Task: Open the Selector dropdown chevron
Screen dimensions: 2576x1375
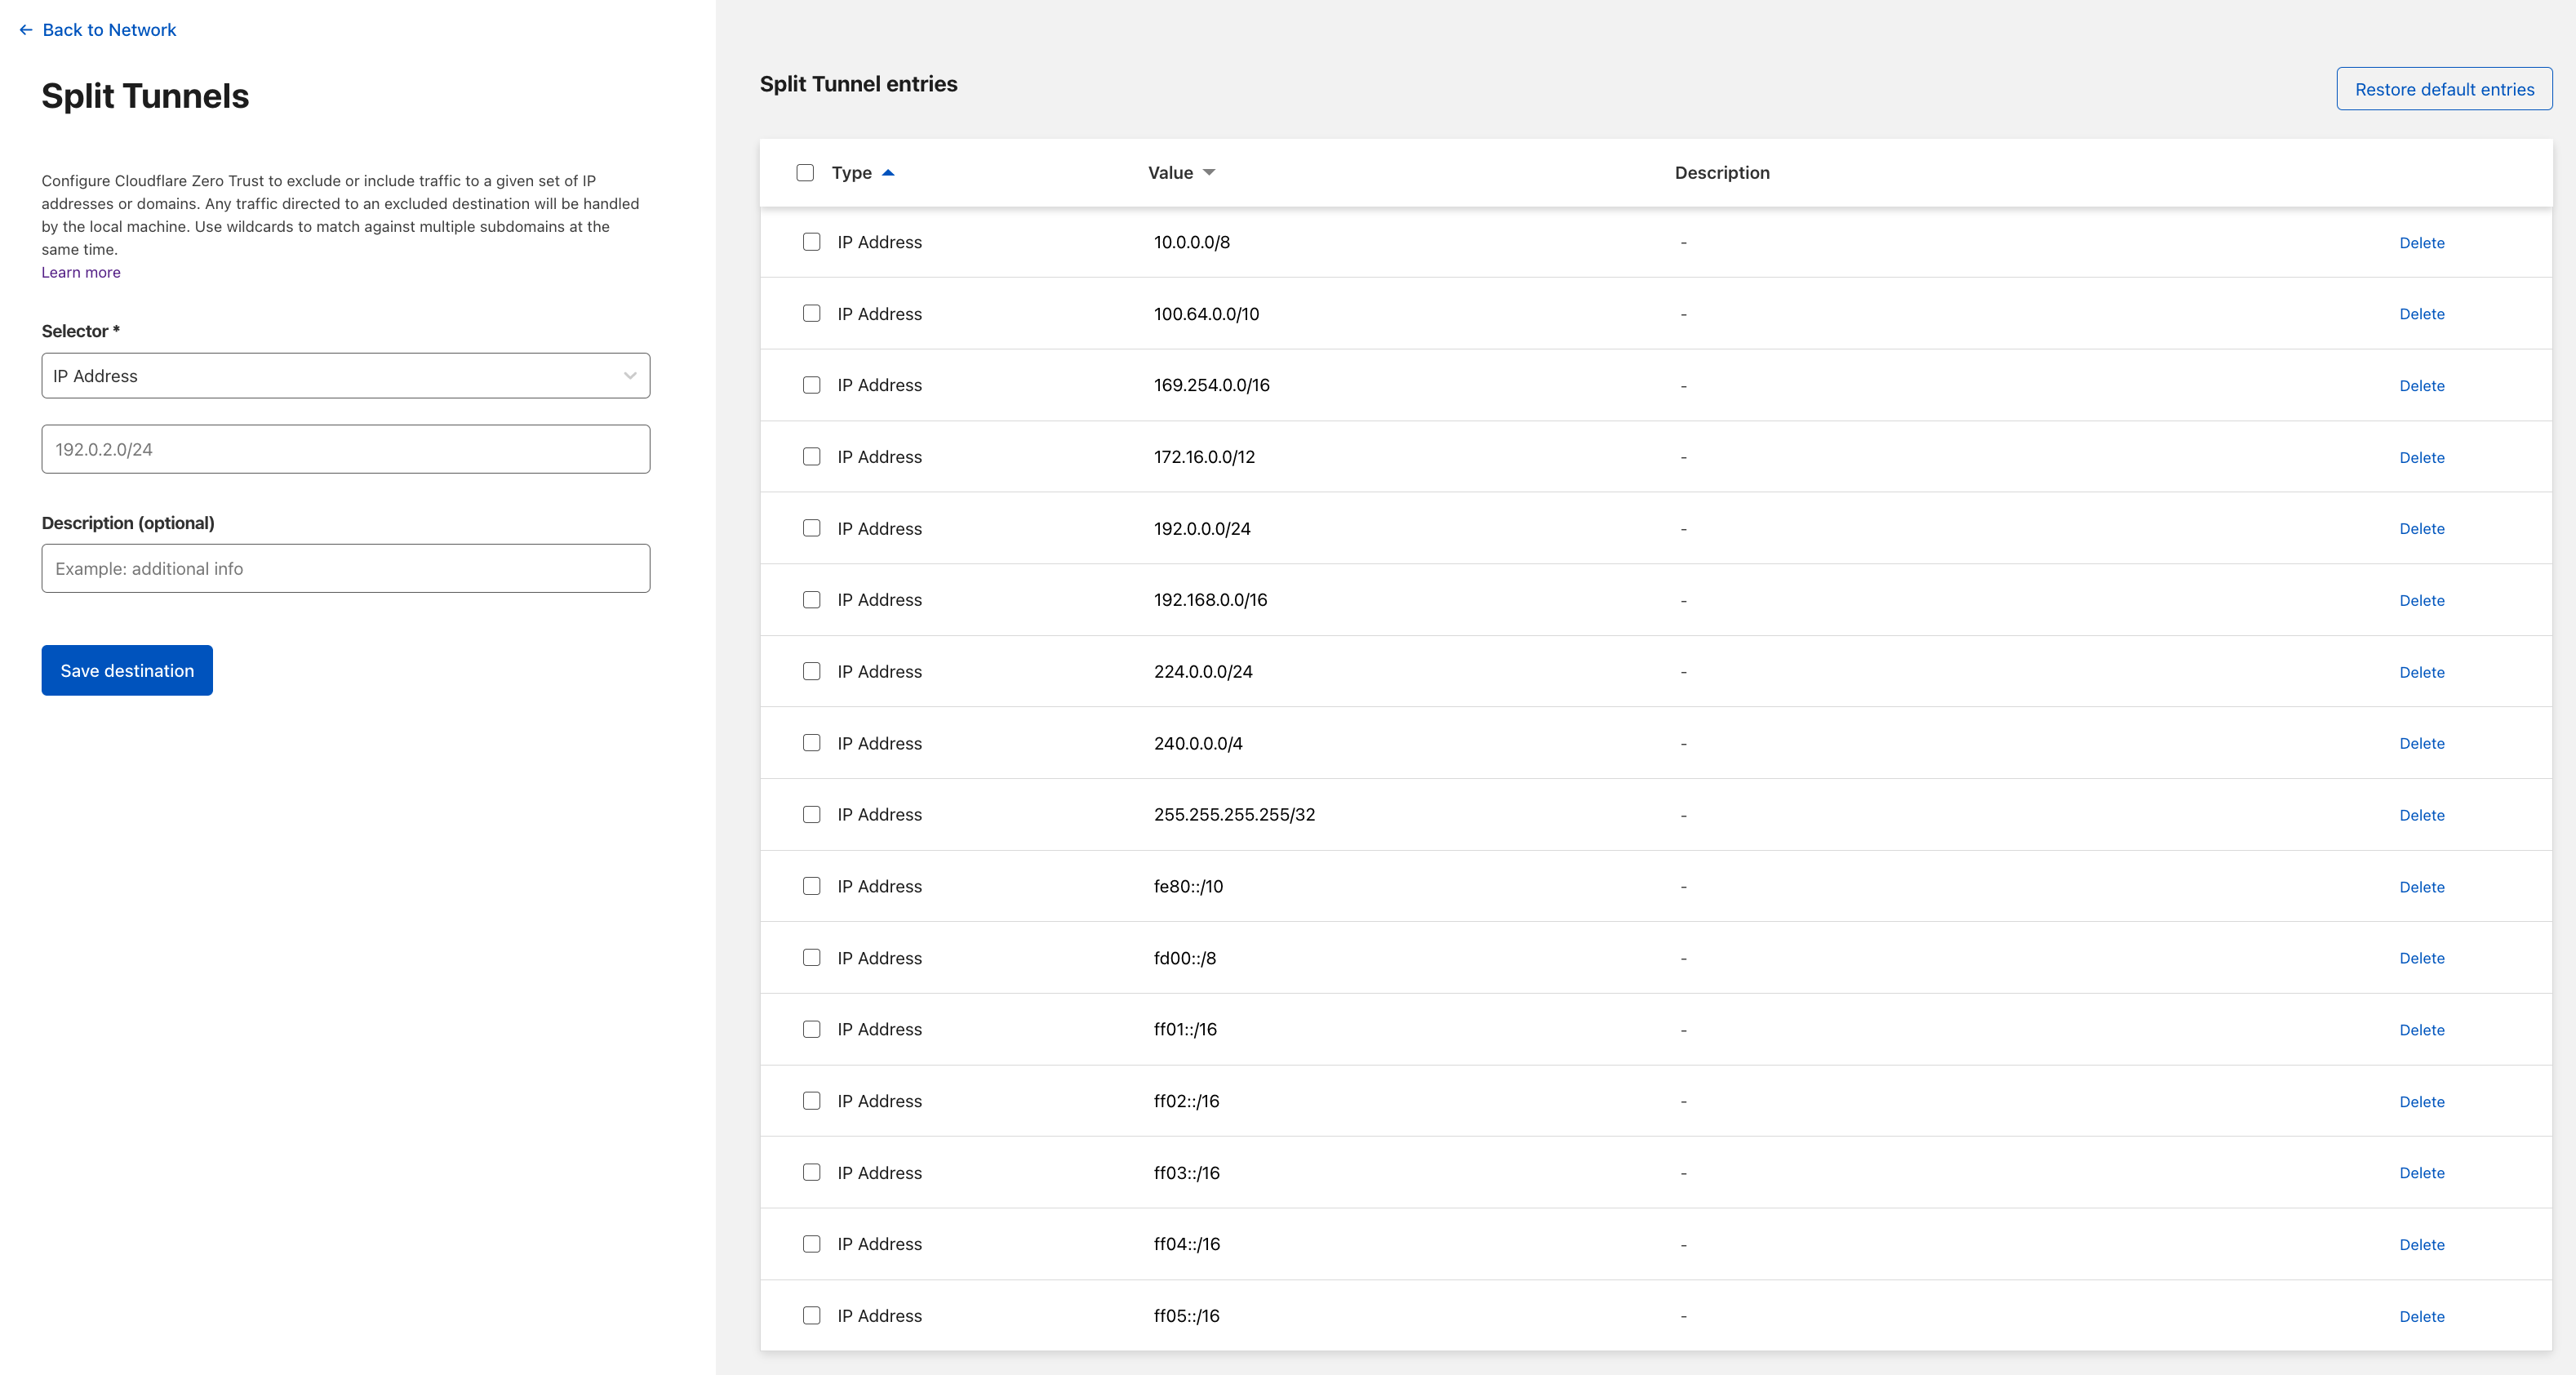Action: click(630, 376)
